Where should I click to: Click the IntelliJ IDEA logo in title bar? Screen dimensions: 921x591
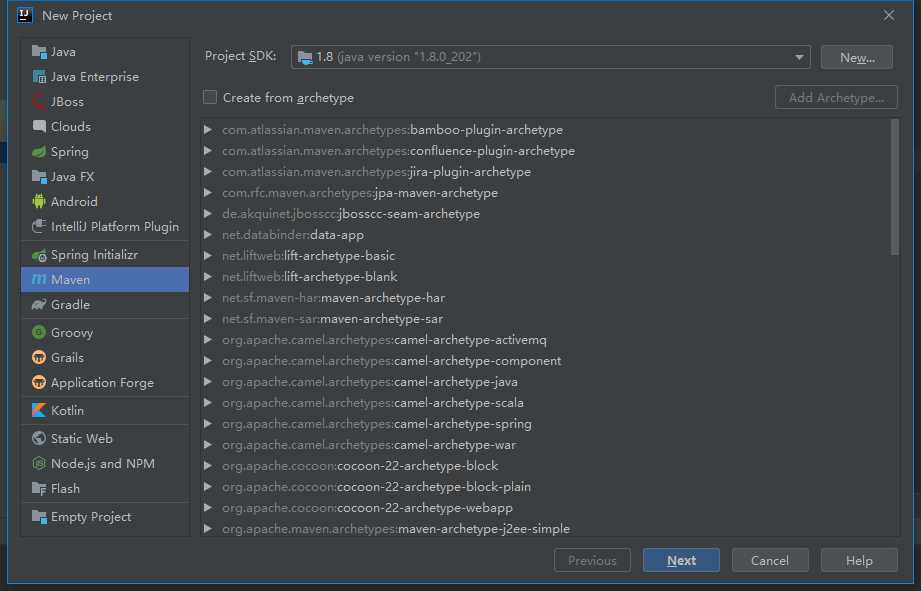[x=25, y=15]
